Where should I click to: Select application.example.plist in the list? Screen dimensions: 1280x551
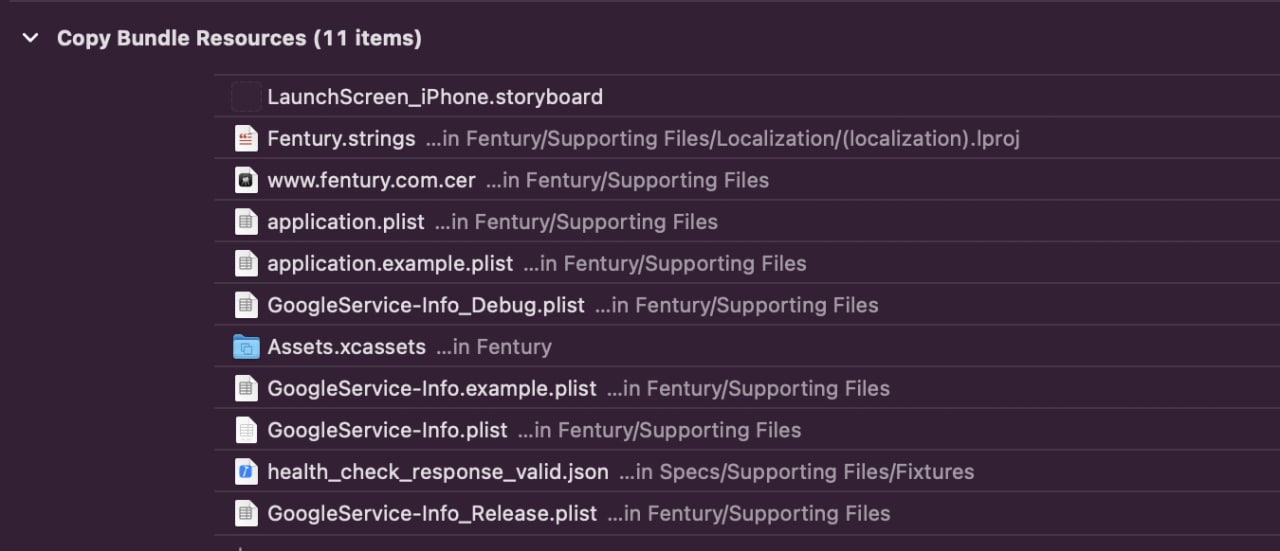(x=747, y=264)
